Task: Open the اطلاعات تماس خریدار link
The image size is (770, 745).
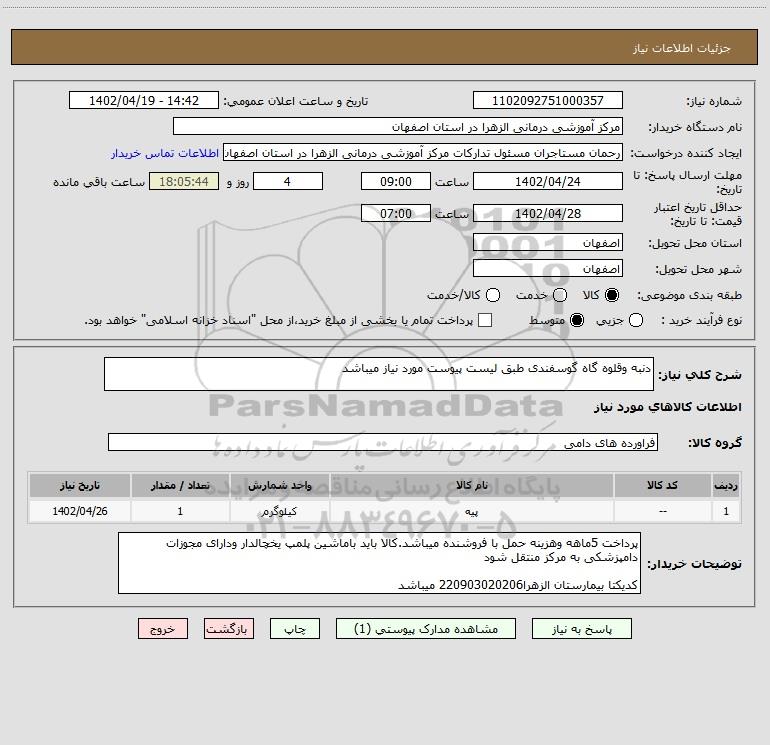Action: click(165, 153)
